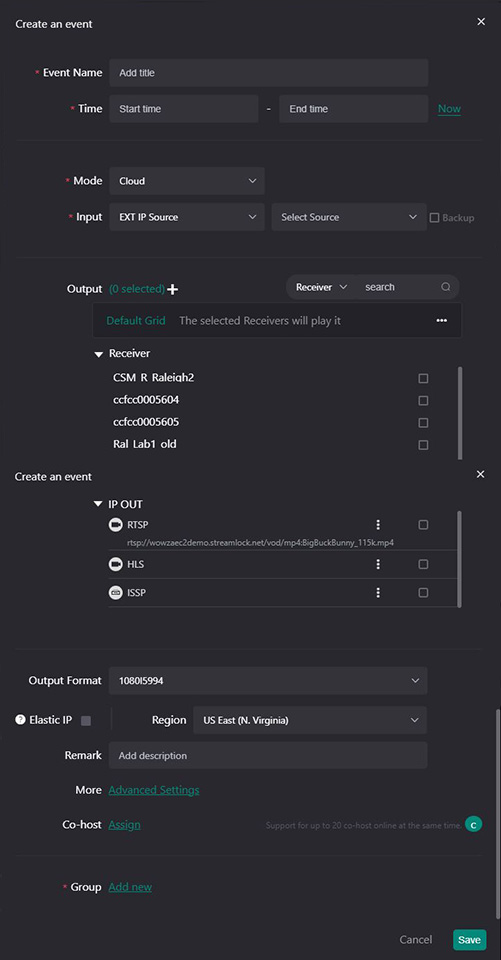This screenshot has width=501, height=960.
Task: Open RTSP row vertical-dots menu
Action: (379, 525)
